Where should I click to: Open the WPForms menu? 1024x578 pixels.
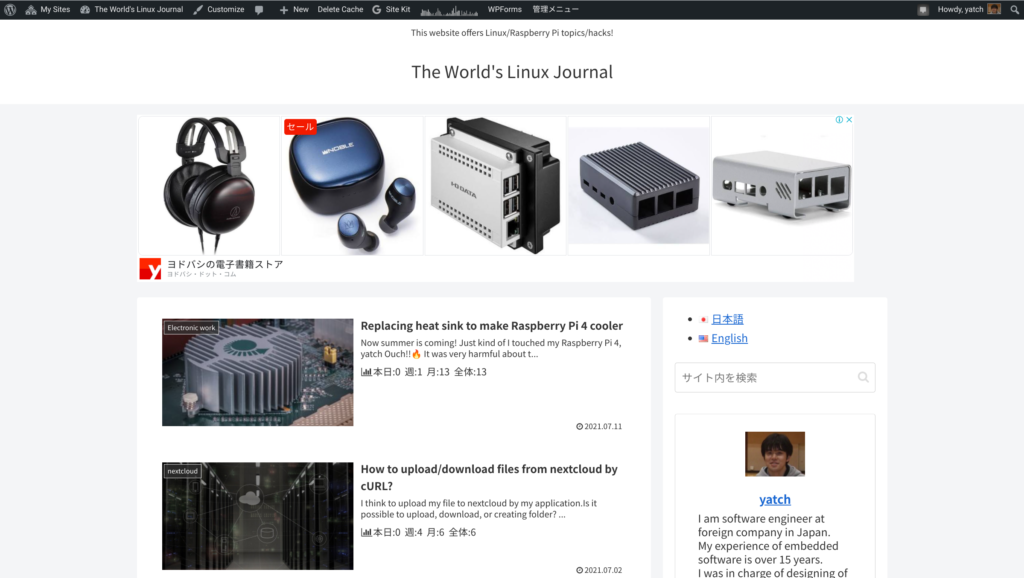point(504,9)
